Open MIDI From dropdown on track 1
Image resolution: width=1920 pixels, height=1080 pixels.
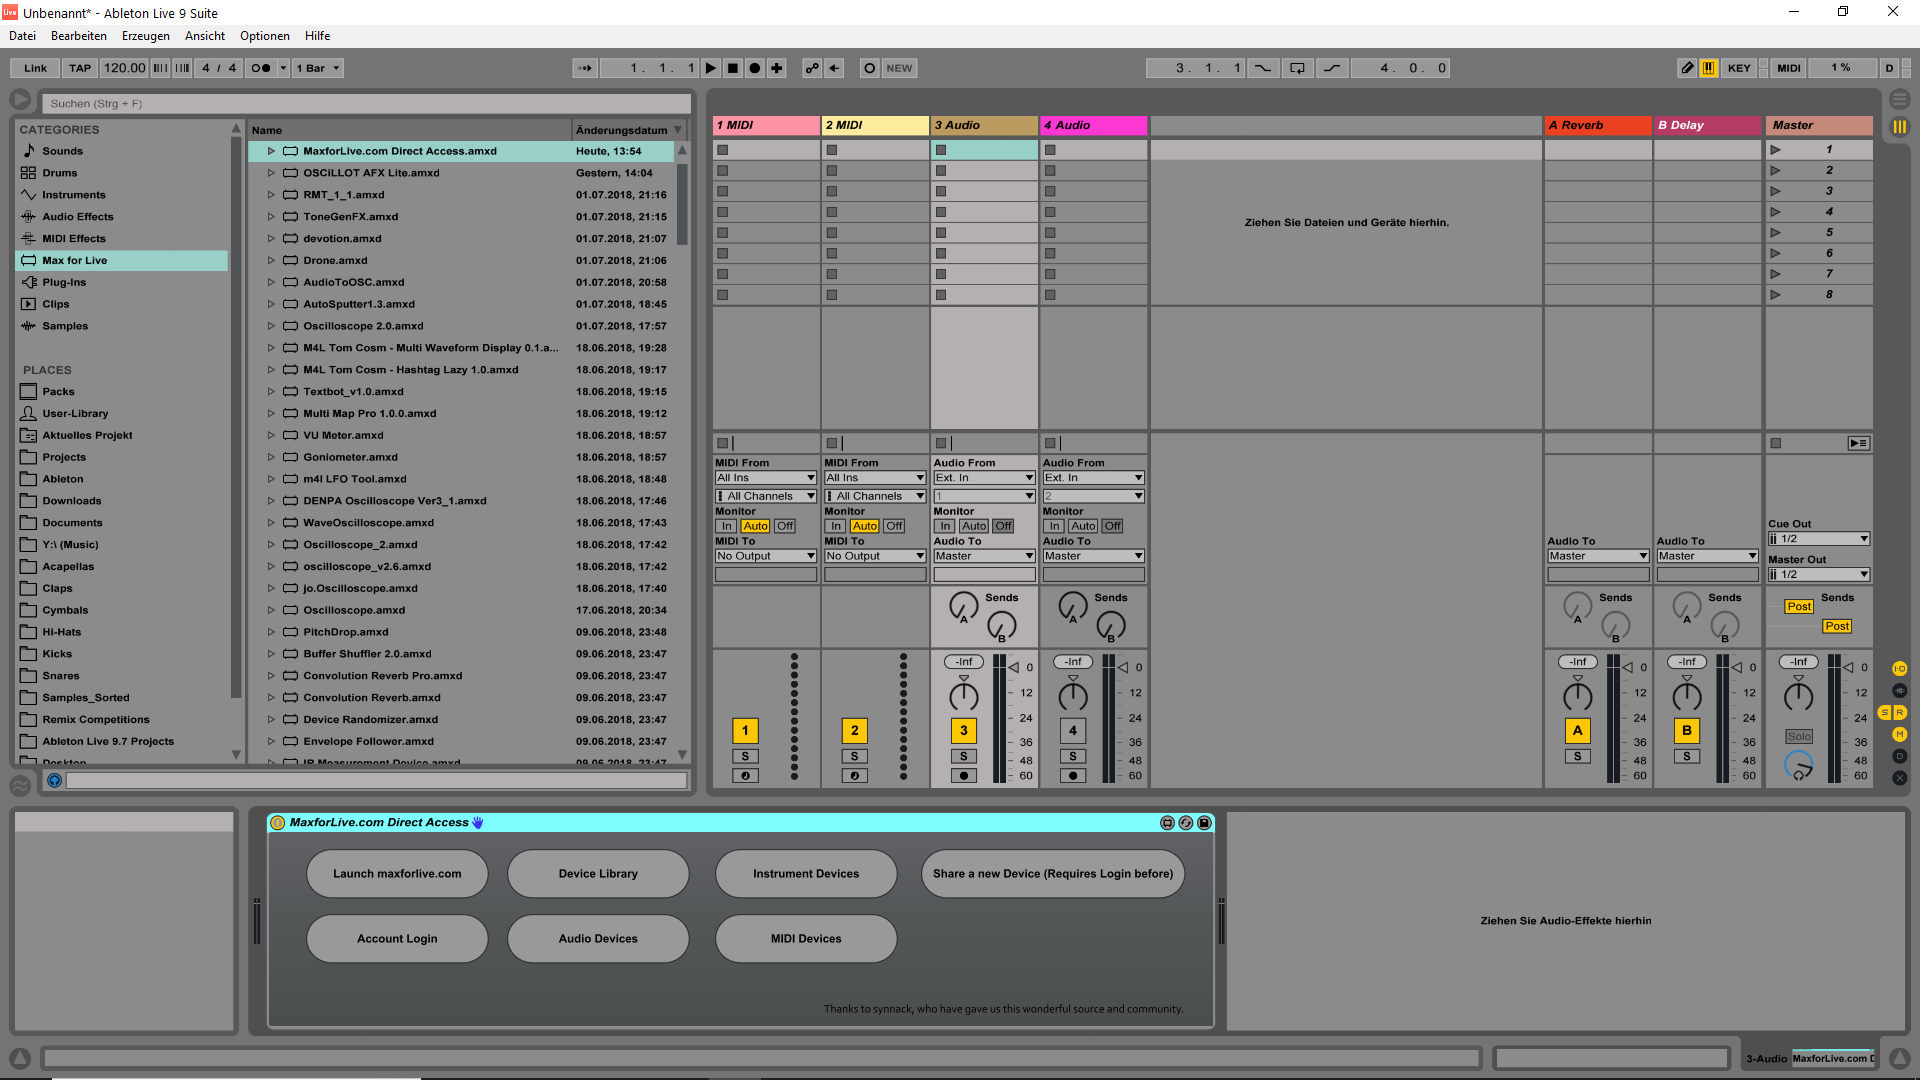pos(766,478)
